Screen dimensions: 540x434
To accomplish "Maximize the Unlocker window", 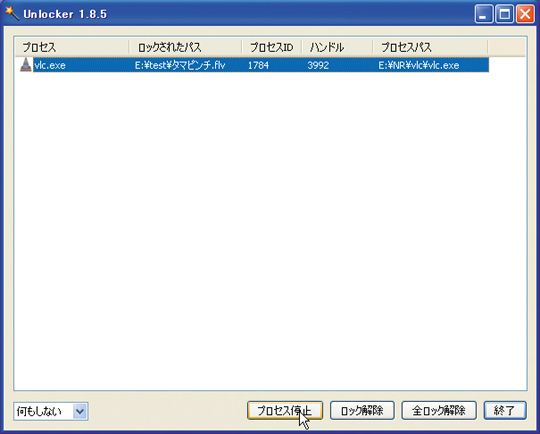I will [505, 14].
